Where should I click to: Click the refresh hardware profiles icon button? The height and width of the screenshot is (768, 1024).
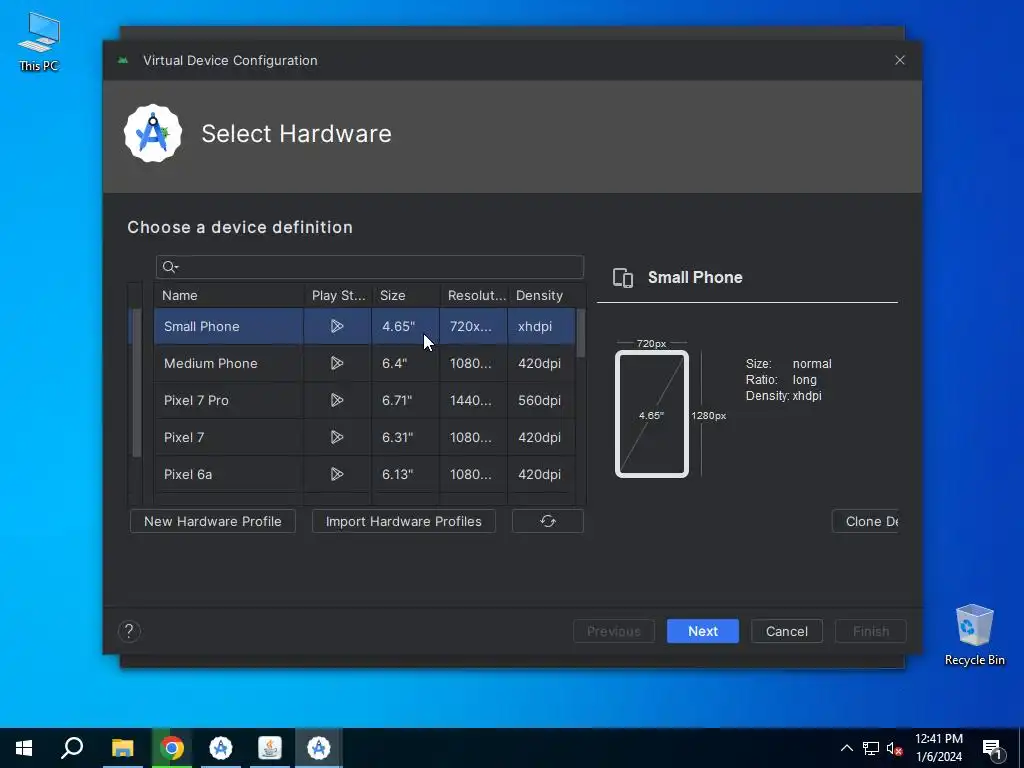pos(548,521)
